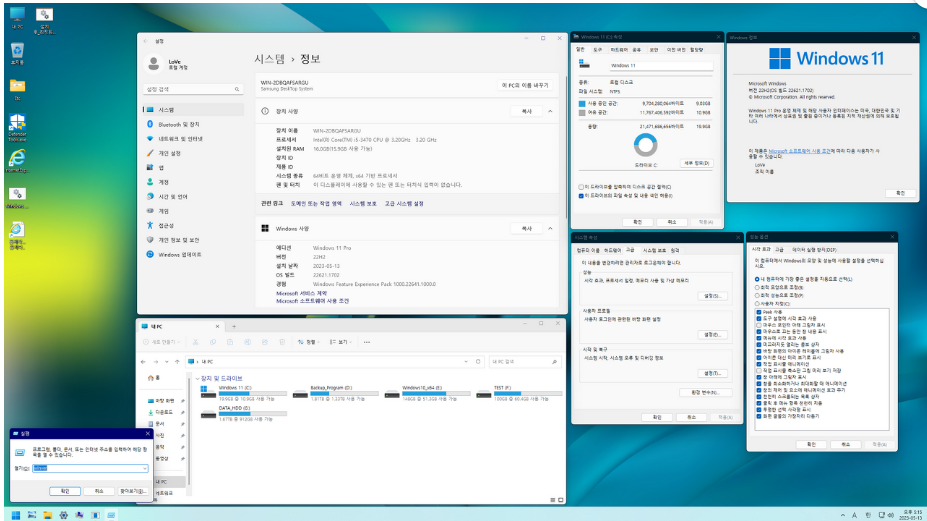Open the Settings gear on the taskbar
Image resolution: width=927 pixels, height=521 pixels.
[x=63, y=515]
